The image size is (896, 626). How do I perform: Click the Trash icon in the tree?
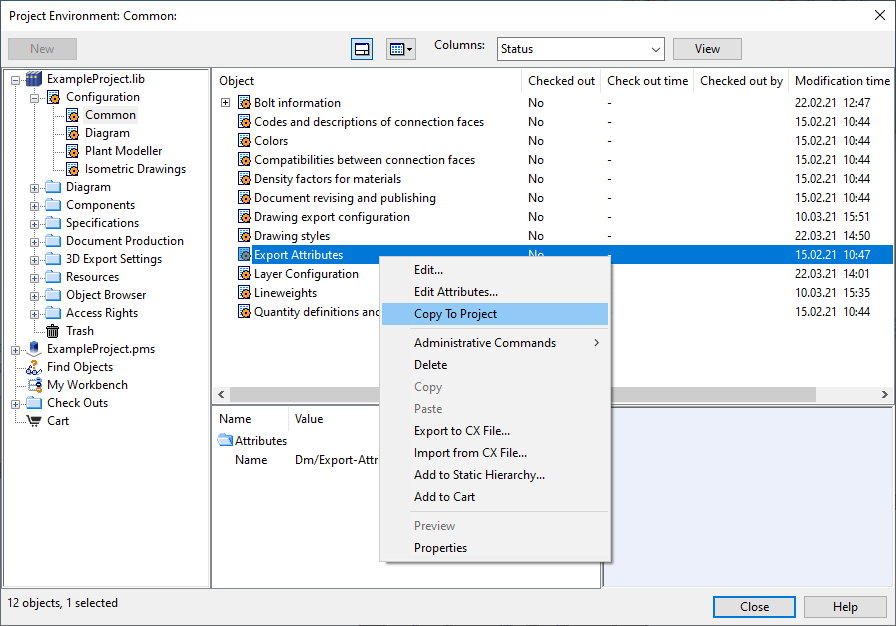click(x=53, y=331)
